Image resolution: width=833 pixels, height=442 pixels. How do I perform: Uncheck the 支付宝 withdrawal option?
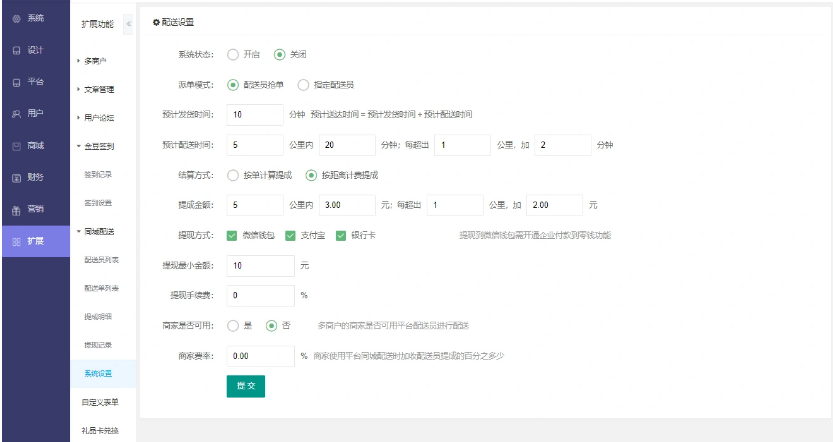291,236
